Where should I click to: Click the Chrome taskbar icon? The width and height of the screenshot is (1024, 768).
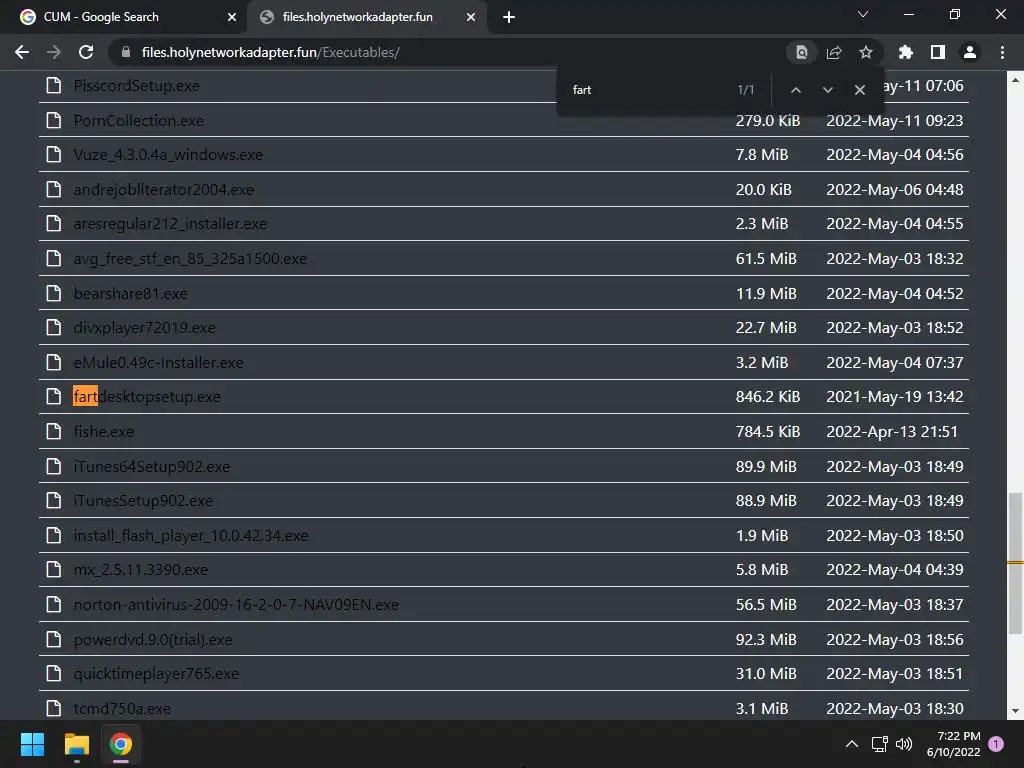click(x=121, y=744)
